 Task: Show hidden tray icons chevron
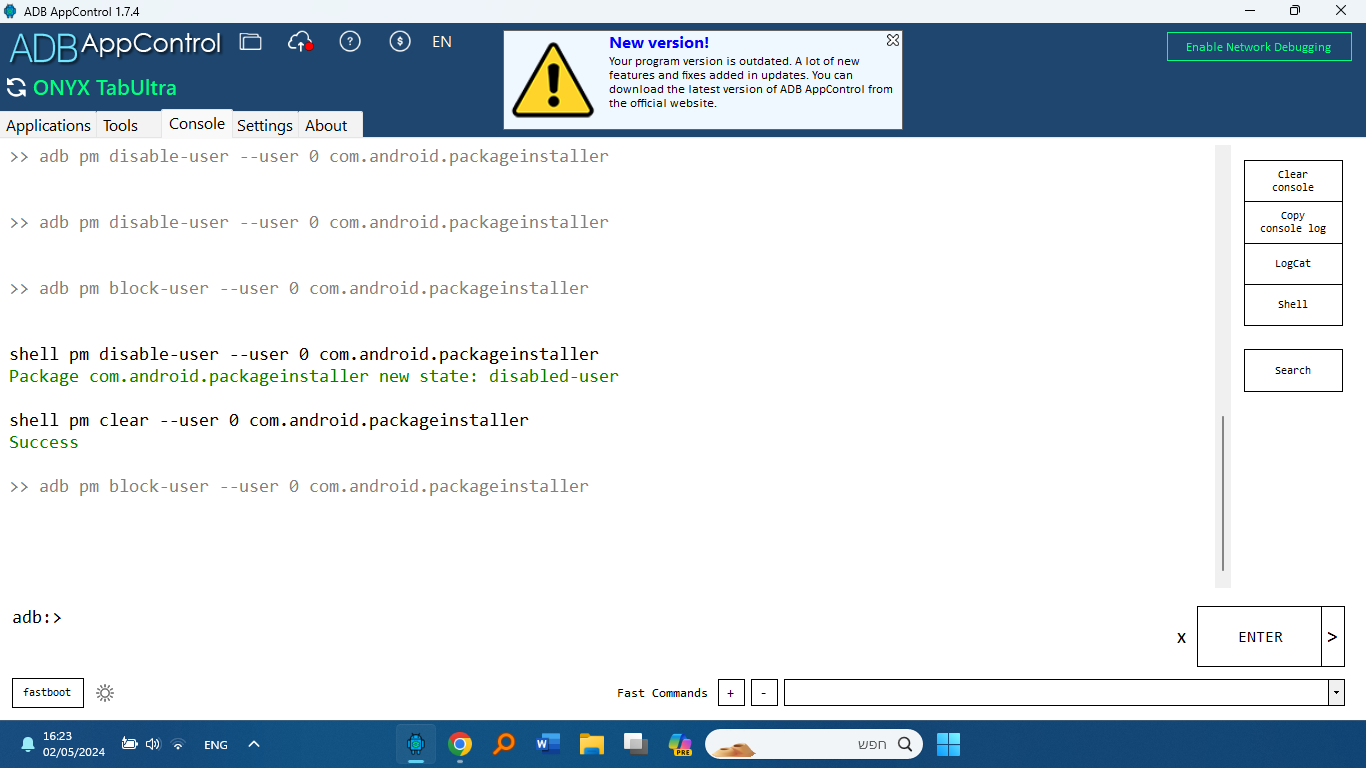254,744
